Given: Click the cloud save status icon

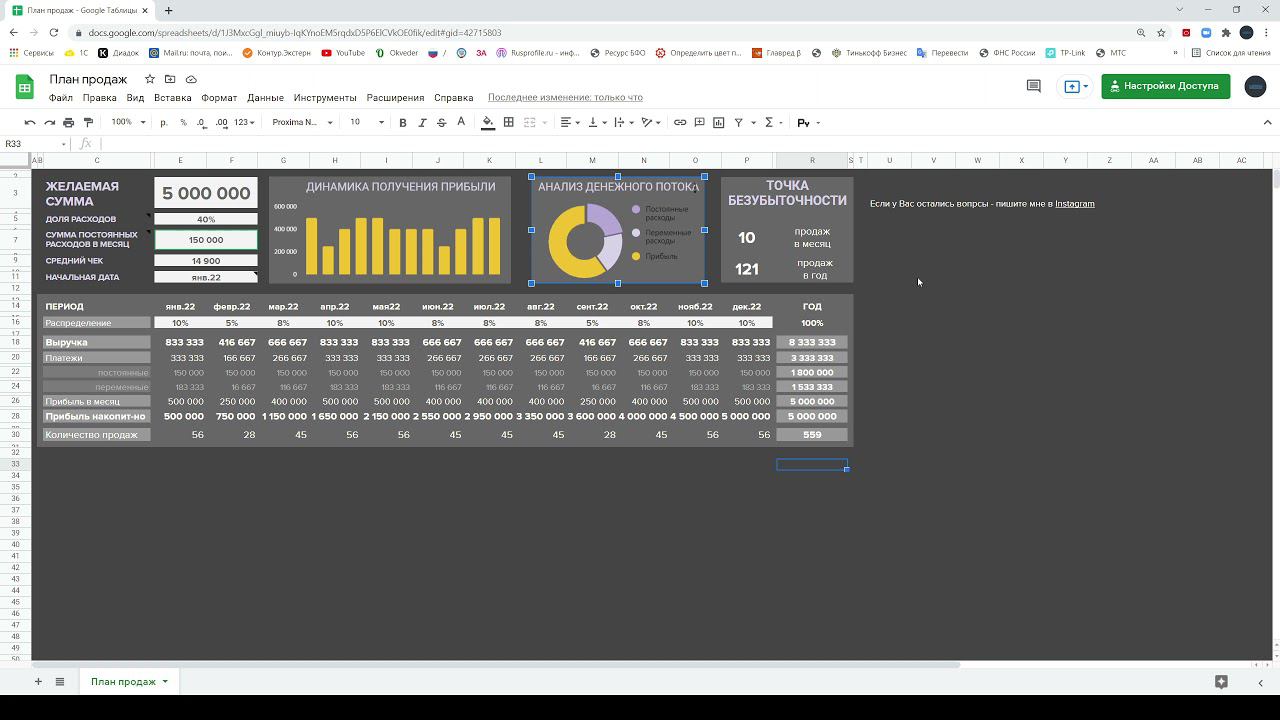Looking at the screenshot, I should (x=191, y=79).
